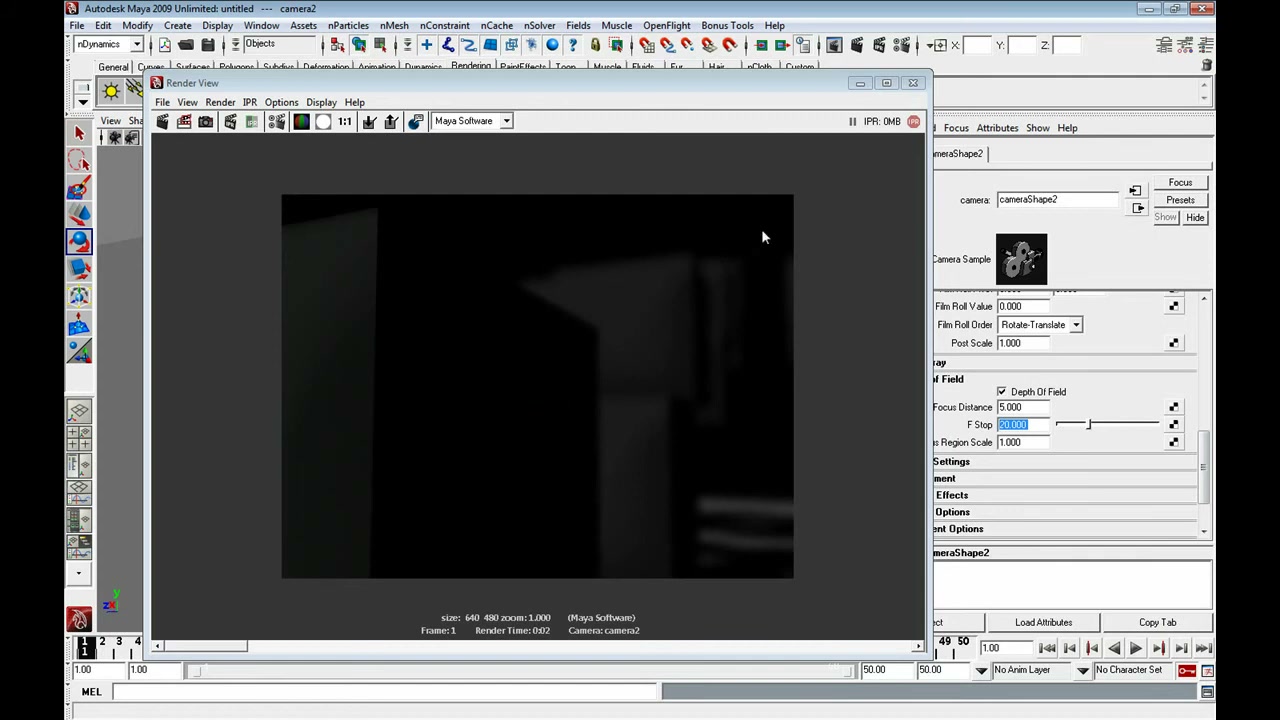Click the MEL command line input
This screenshot has height=720, width=1280.
coord(385,692)
